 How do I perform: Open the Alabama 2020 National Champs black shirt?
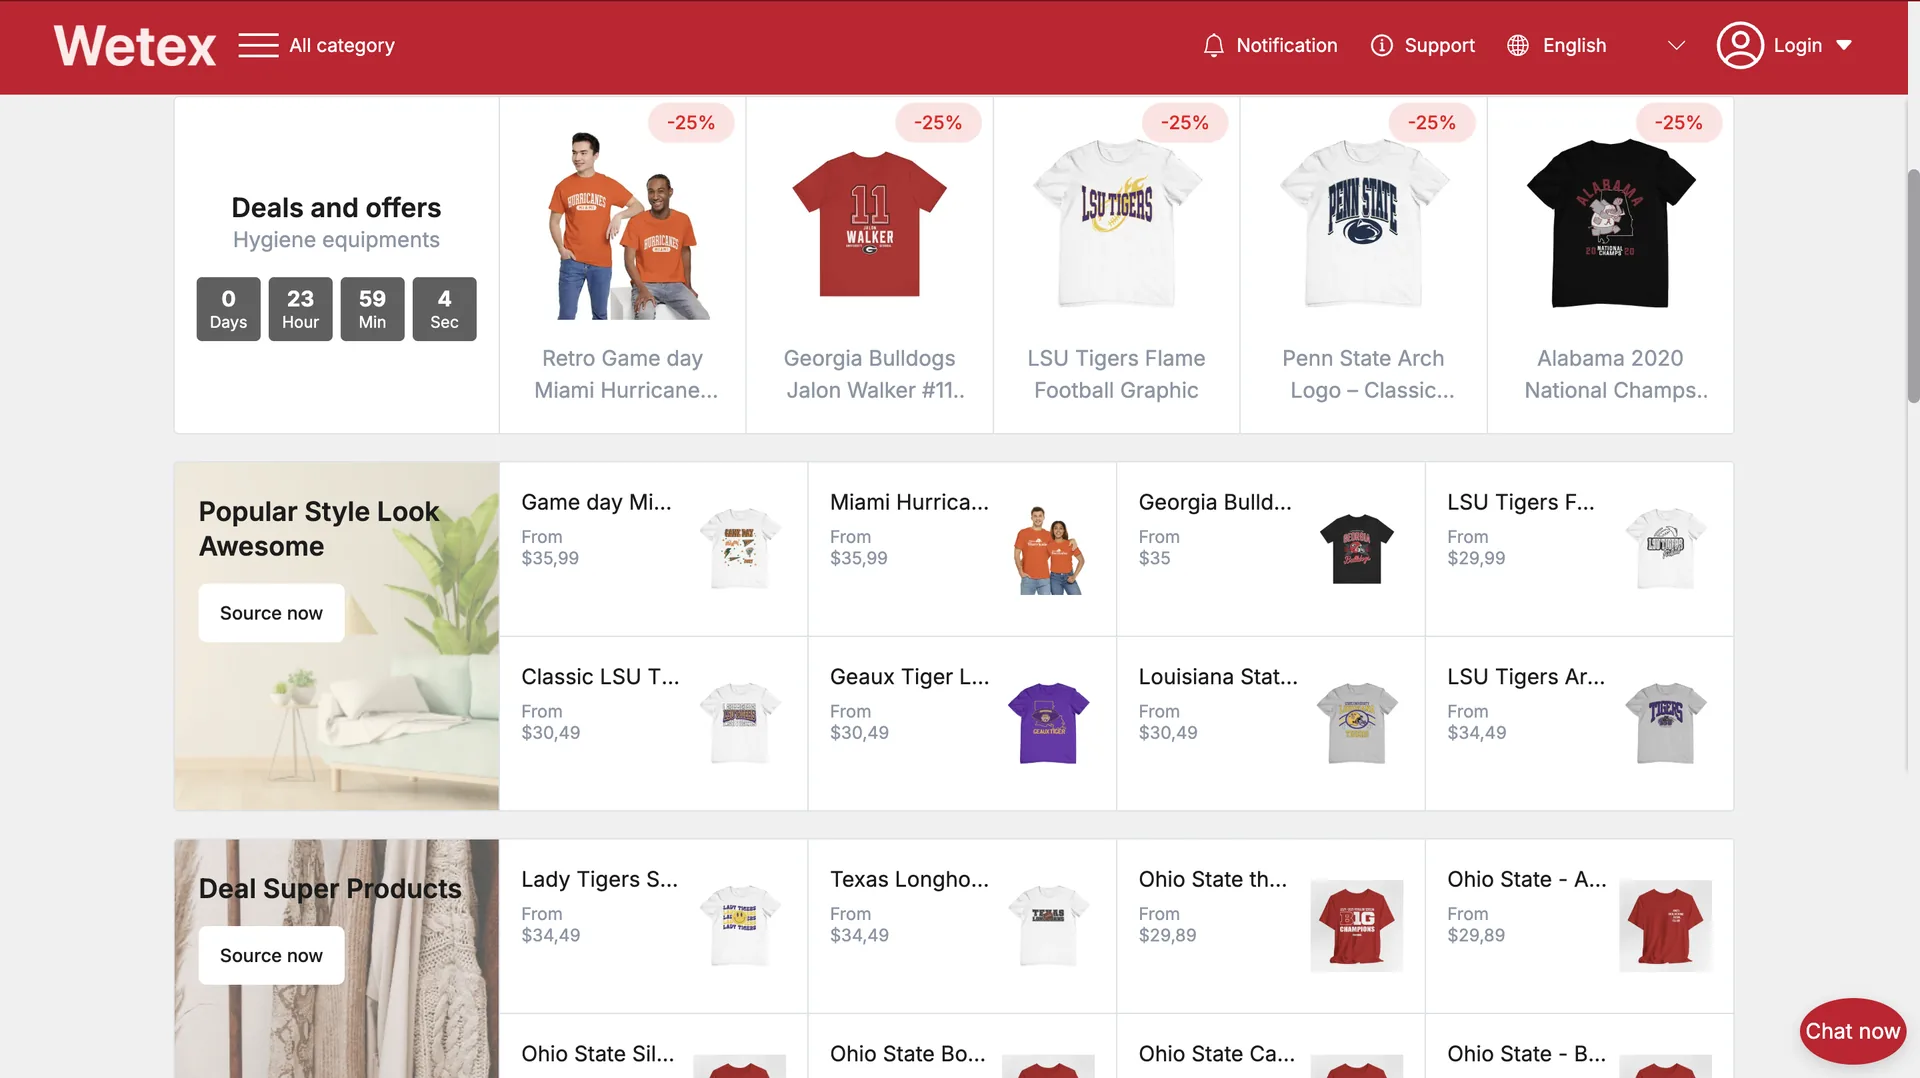[x=1609, y=223]
